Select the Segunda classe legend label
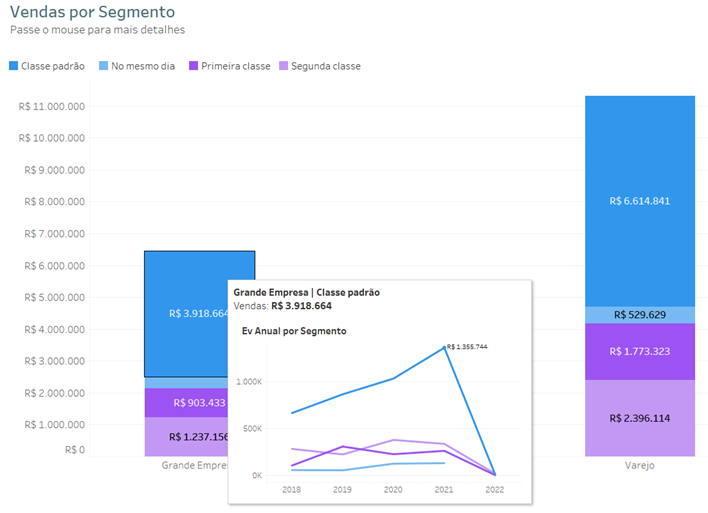Image resolution: width=708 pixels, height=513 pixels. pyautogui.click(x=326, y=66)
